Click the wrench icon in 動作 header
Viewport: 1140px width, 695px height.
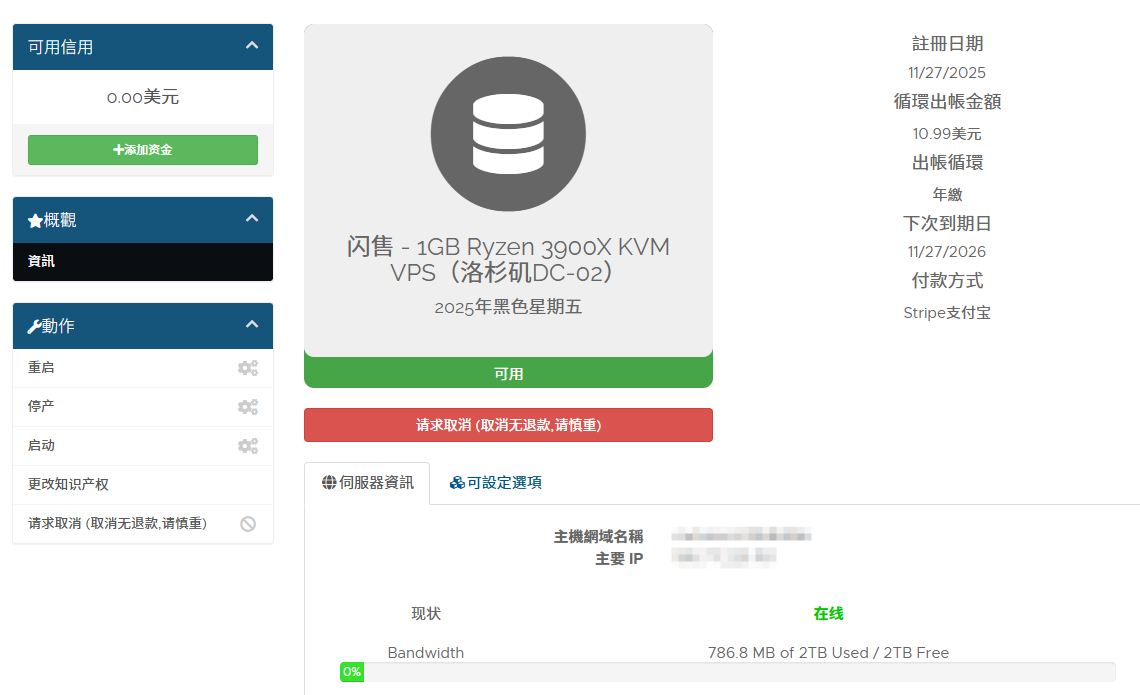[34, 327]
